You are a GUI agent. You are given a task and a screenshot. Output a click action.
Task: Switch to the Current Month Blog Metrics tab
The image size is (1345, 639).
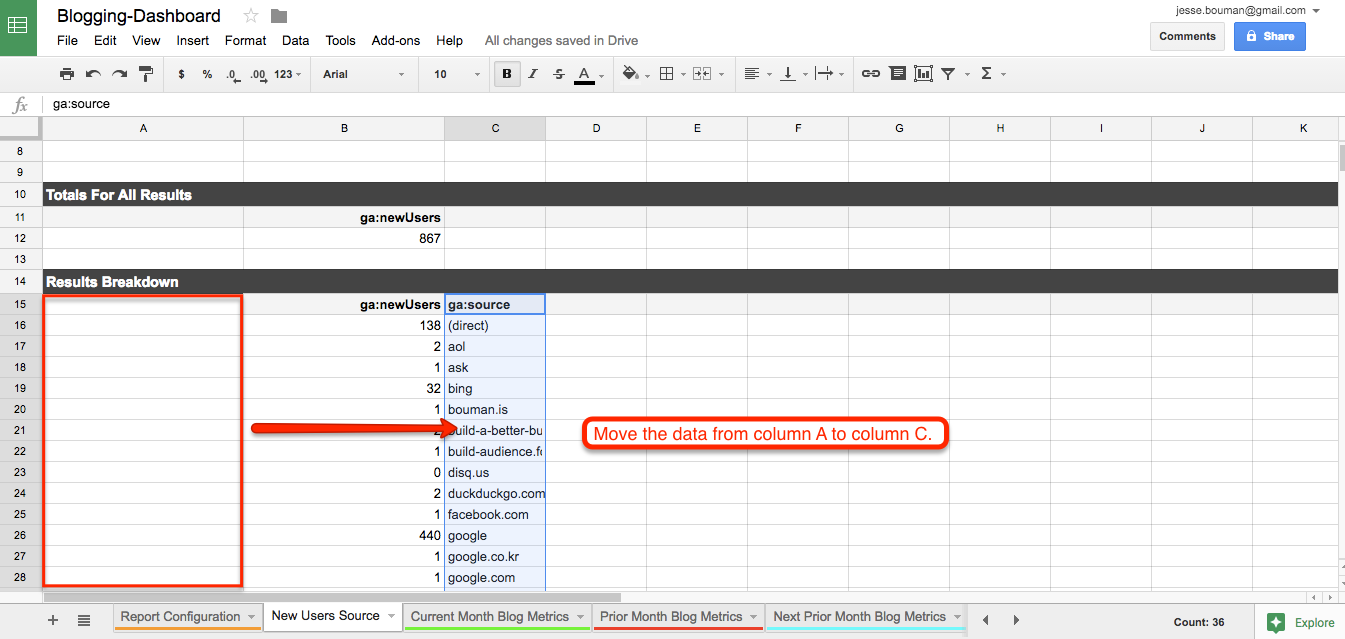[489, 616]
